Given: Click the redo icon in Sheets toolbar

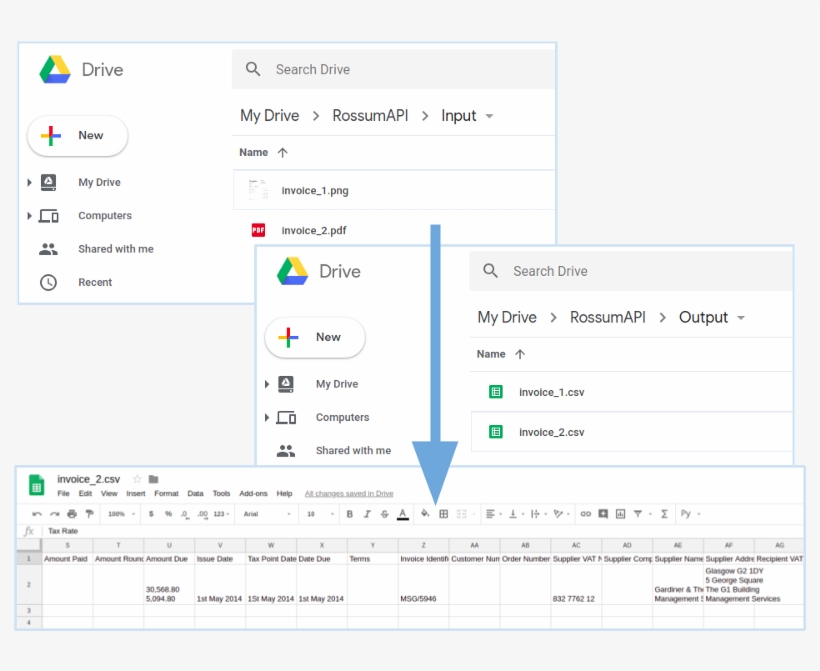Looking at the screenshot, I should coord(54,514).
